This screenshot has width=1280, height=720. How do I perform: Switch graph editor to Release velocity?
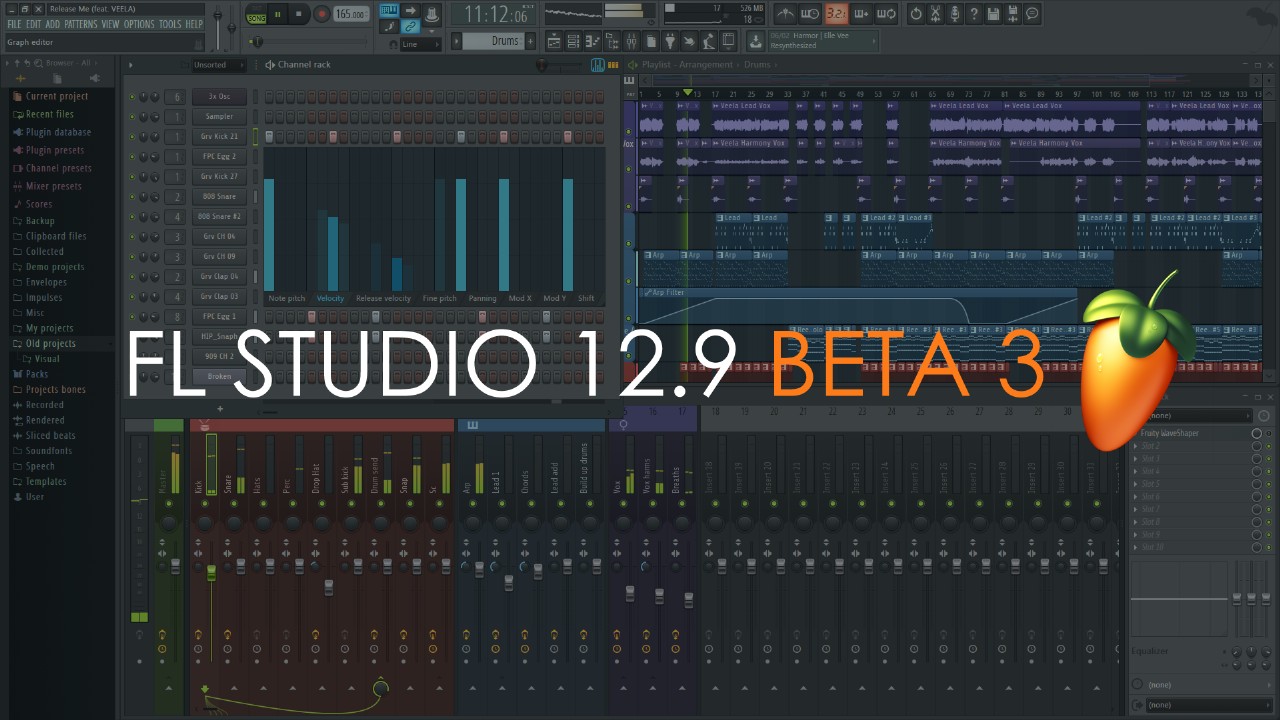(x=383, y=299)
